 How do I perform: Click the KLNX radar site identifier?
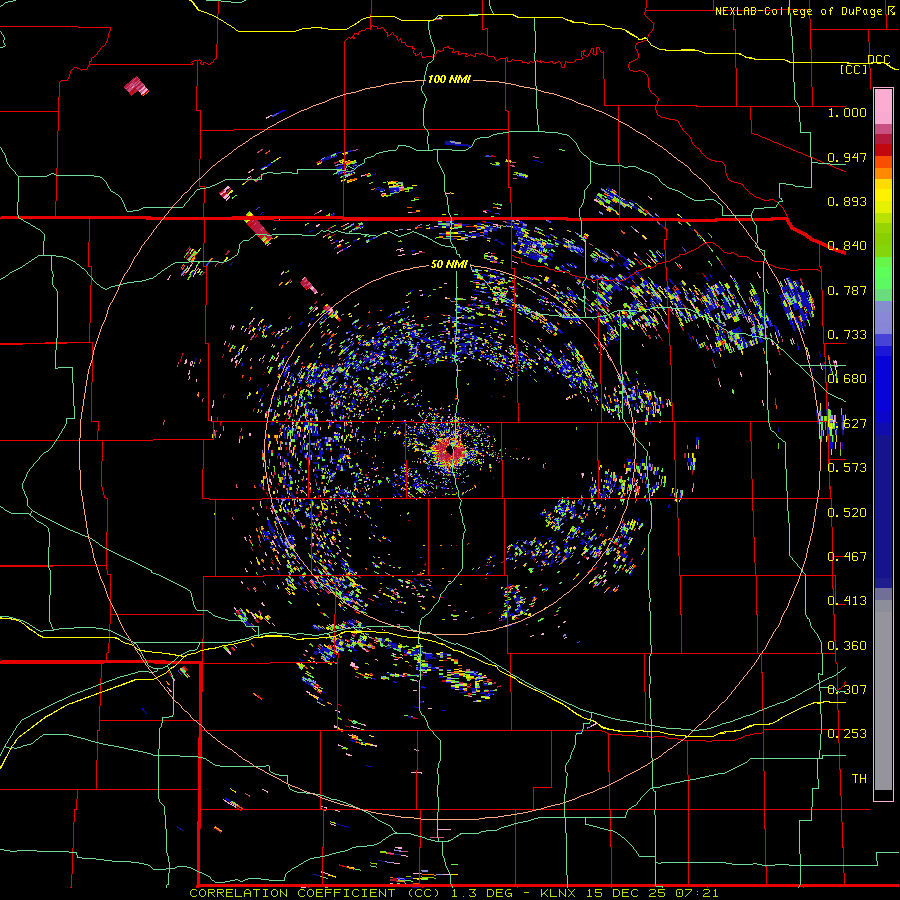coord(558,893)
